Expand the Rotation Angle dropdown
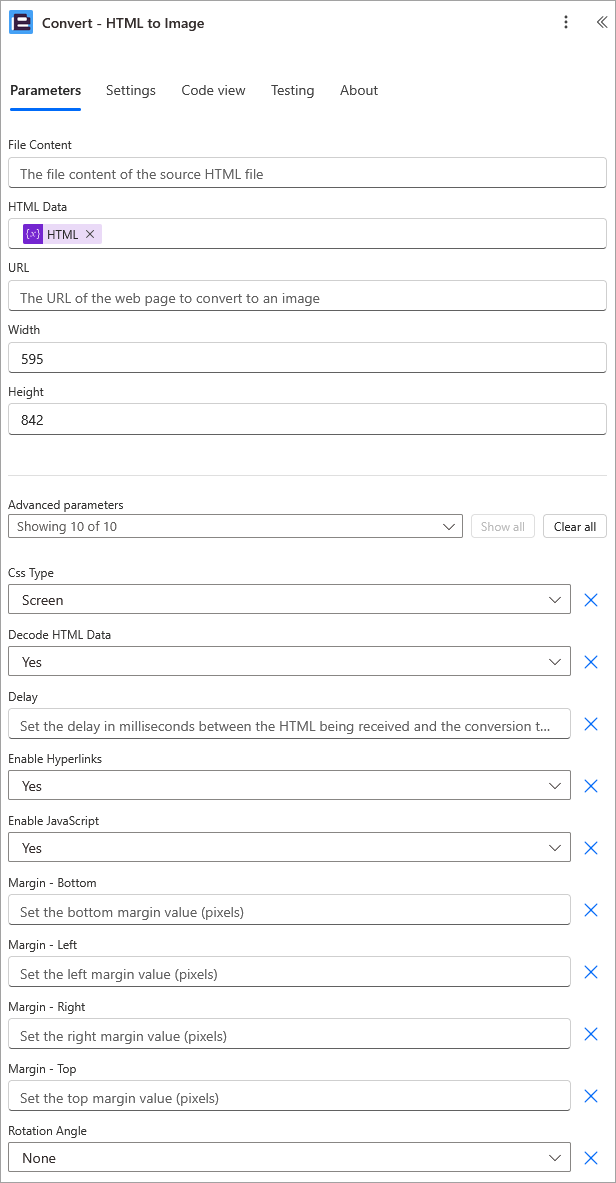This screenshot has height=1183, width=616. click(x=289, y=1158)
